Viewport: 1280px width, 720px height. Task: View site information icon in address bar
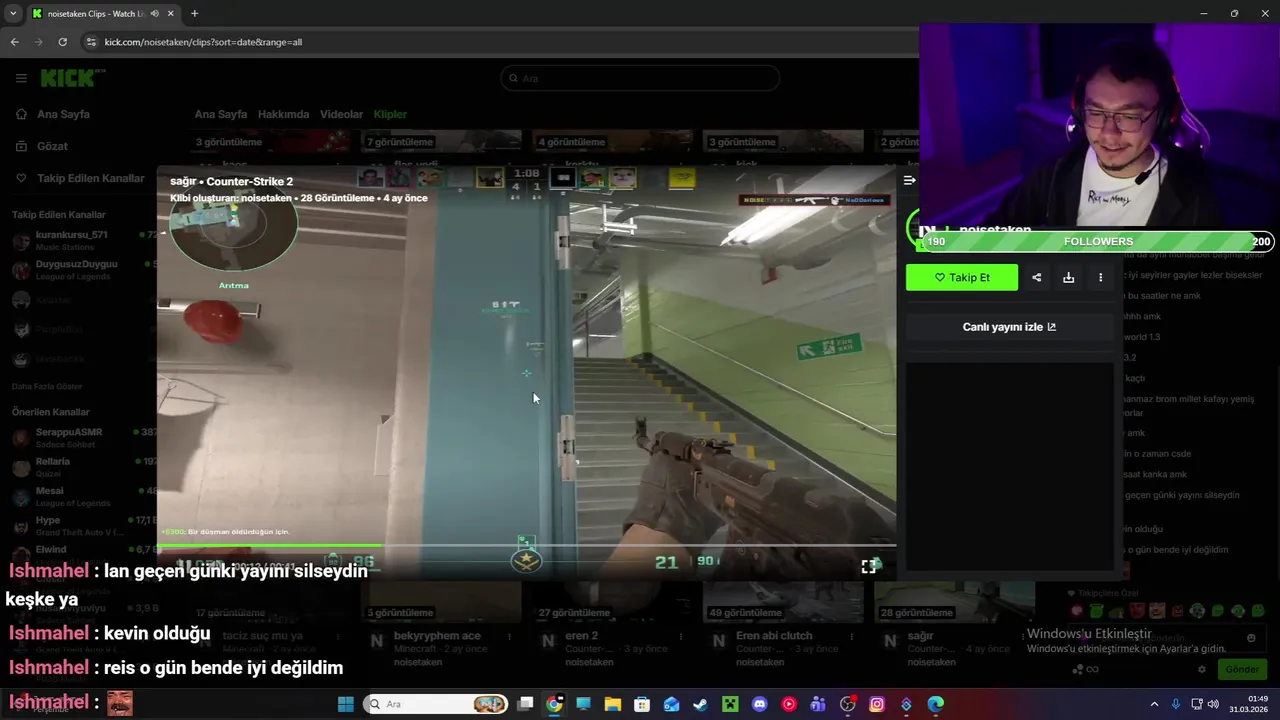[x=91, y=42]
